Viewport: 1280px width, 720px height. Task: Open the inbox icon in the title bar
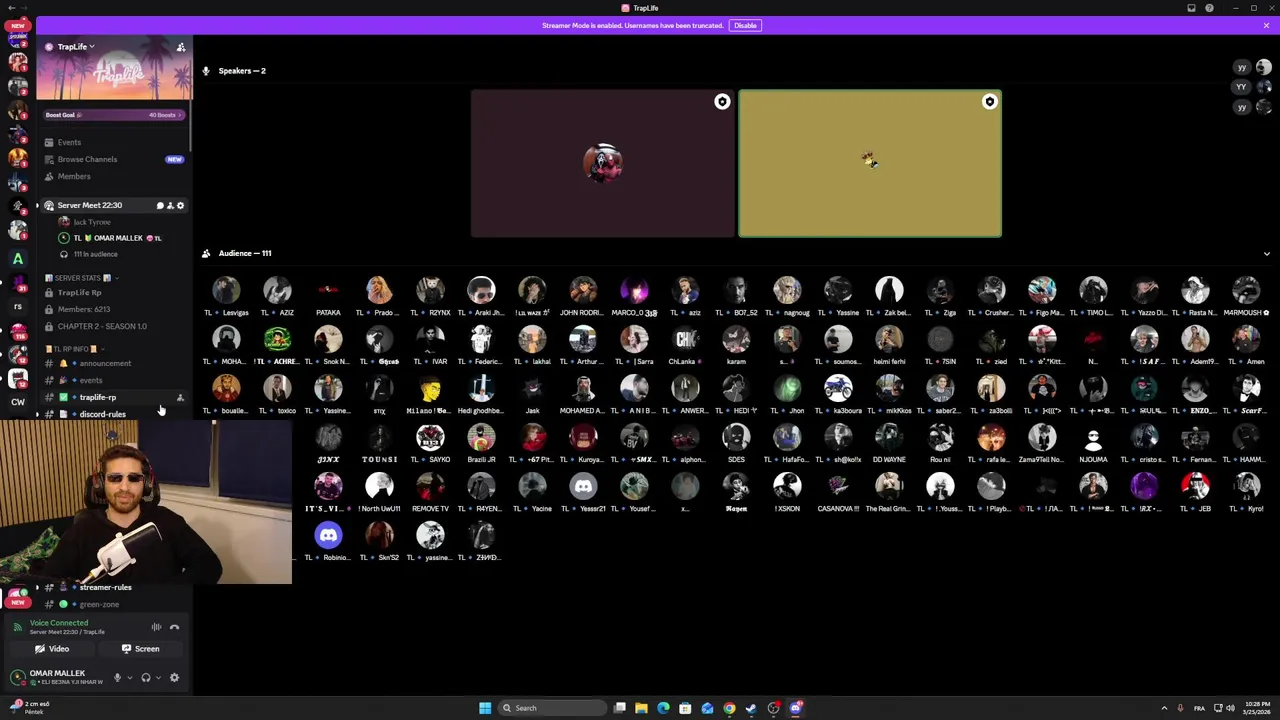1191,8
